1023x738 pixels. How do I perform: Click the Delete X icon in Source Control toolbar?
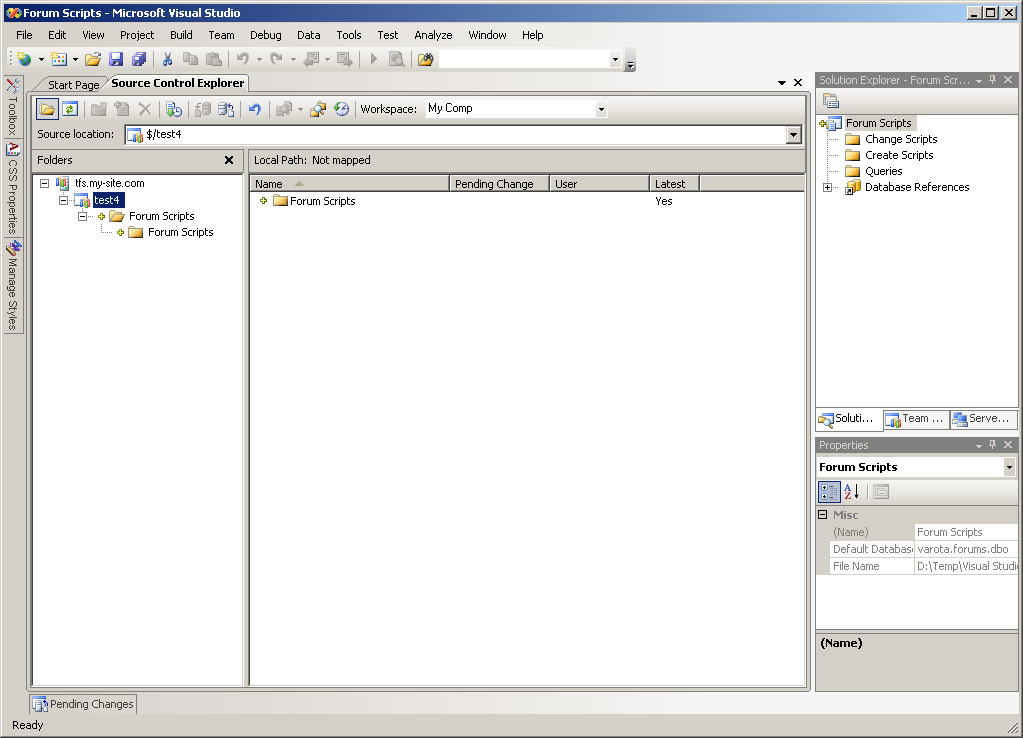tap(145, 109)
